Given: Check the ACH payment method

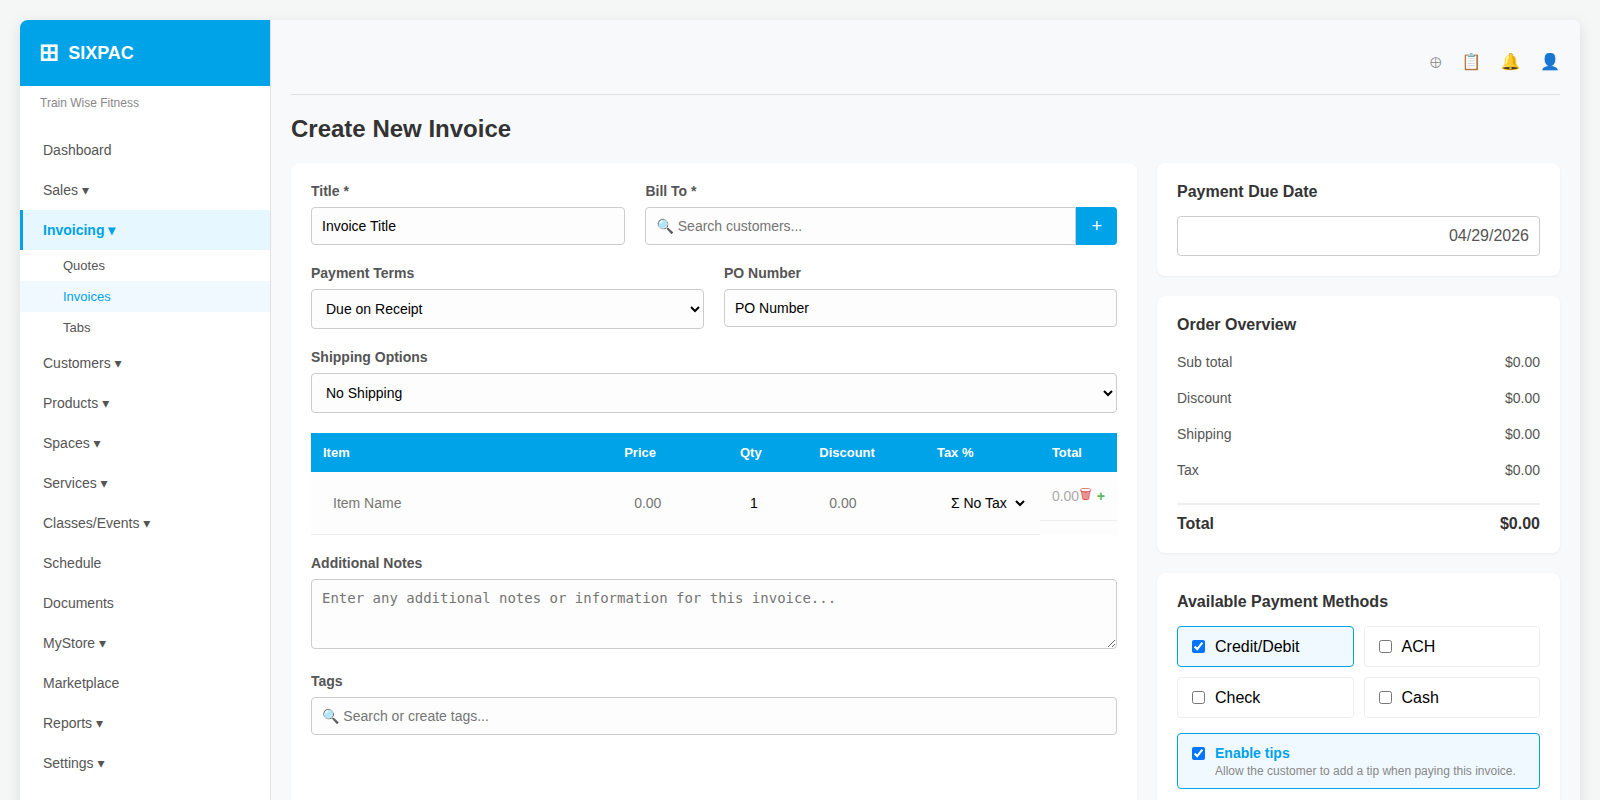Looking at the screenshot, I should click(1385, 647).
